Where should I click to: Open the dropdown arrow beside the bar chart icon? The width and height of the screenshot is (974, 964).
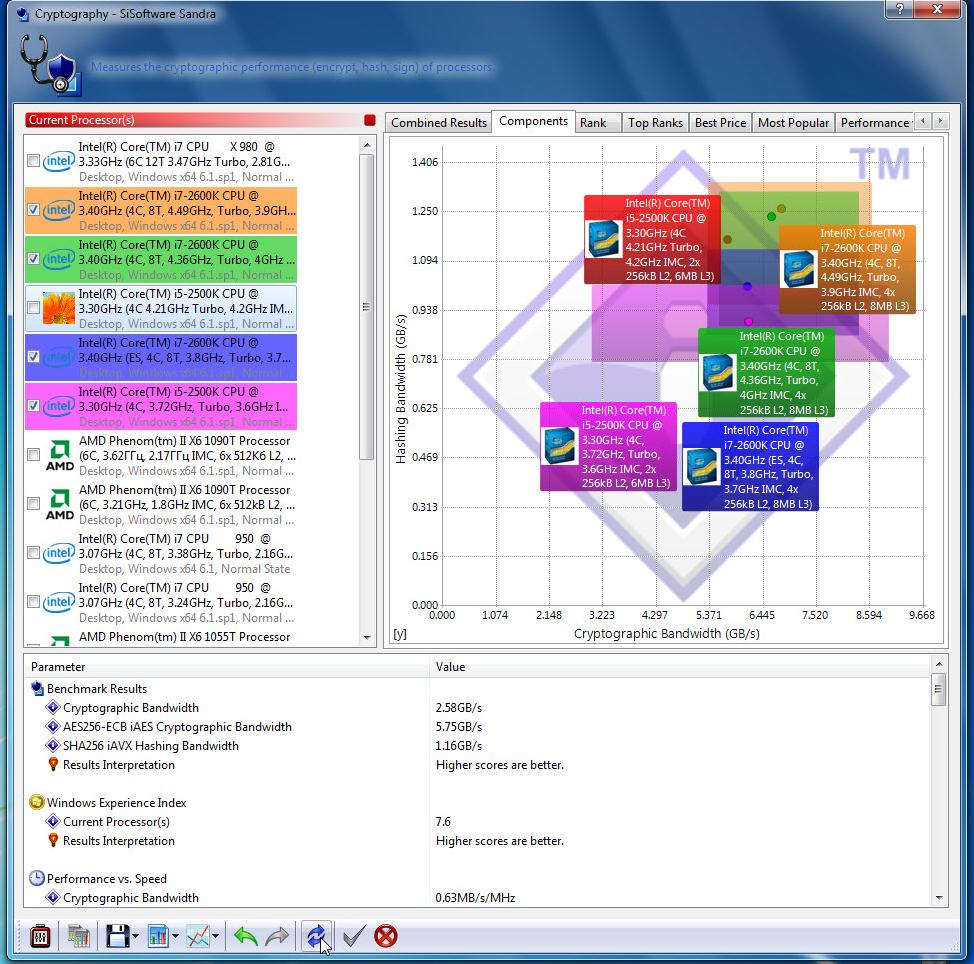pyautogui.click(x=176, y=937)
